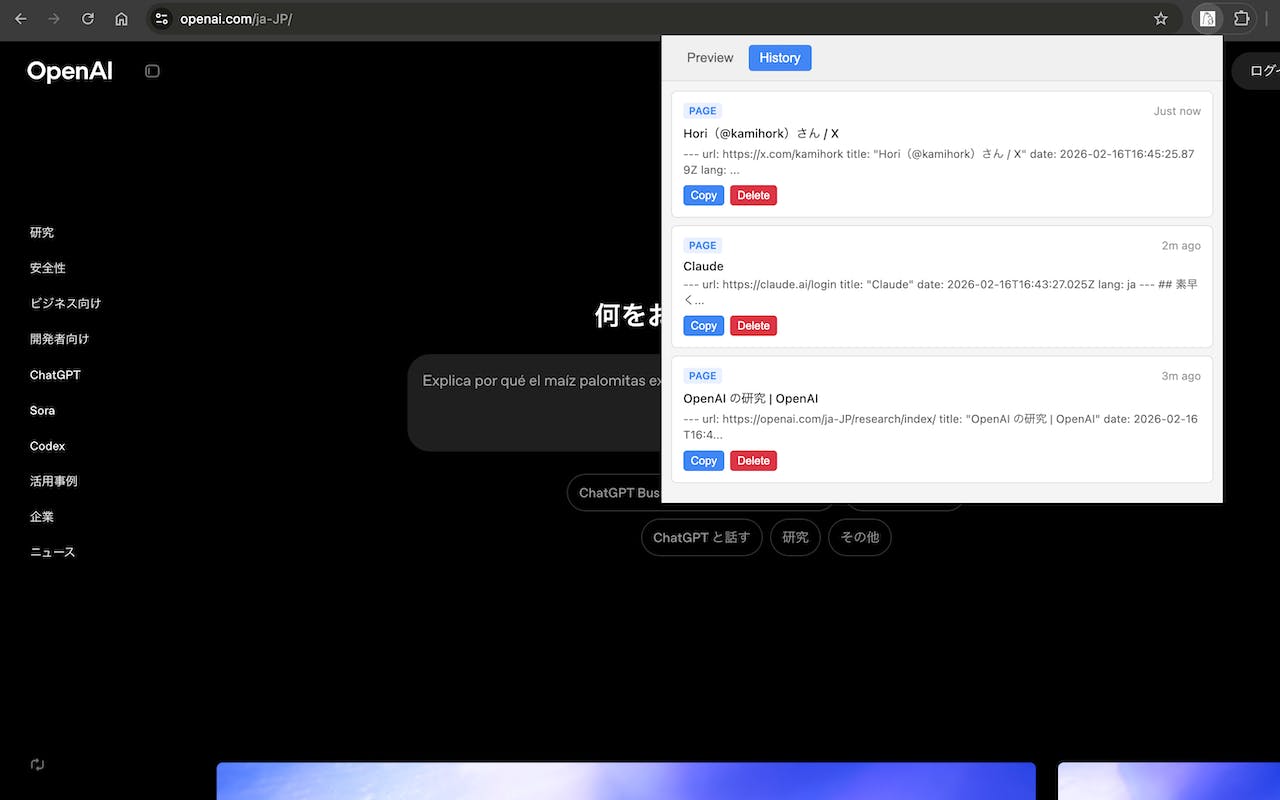Open 活用事例 in the sidebar

pos(53,481)
